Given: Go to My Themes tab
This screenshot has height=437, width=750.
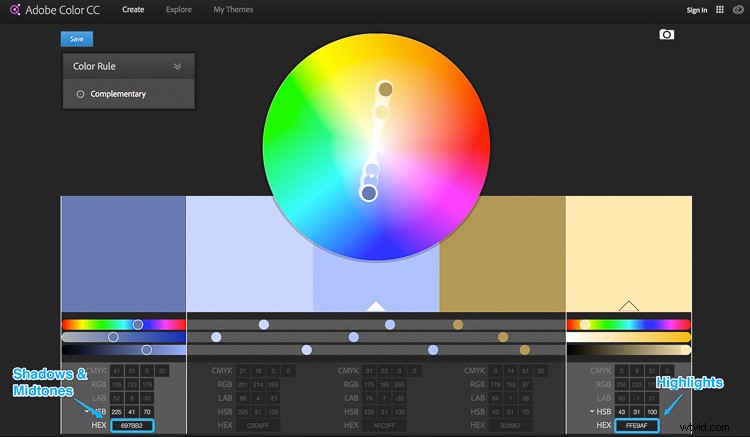Looking at the screenshot, I should pos(233,10).
